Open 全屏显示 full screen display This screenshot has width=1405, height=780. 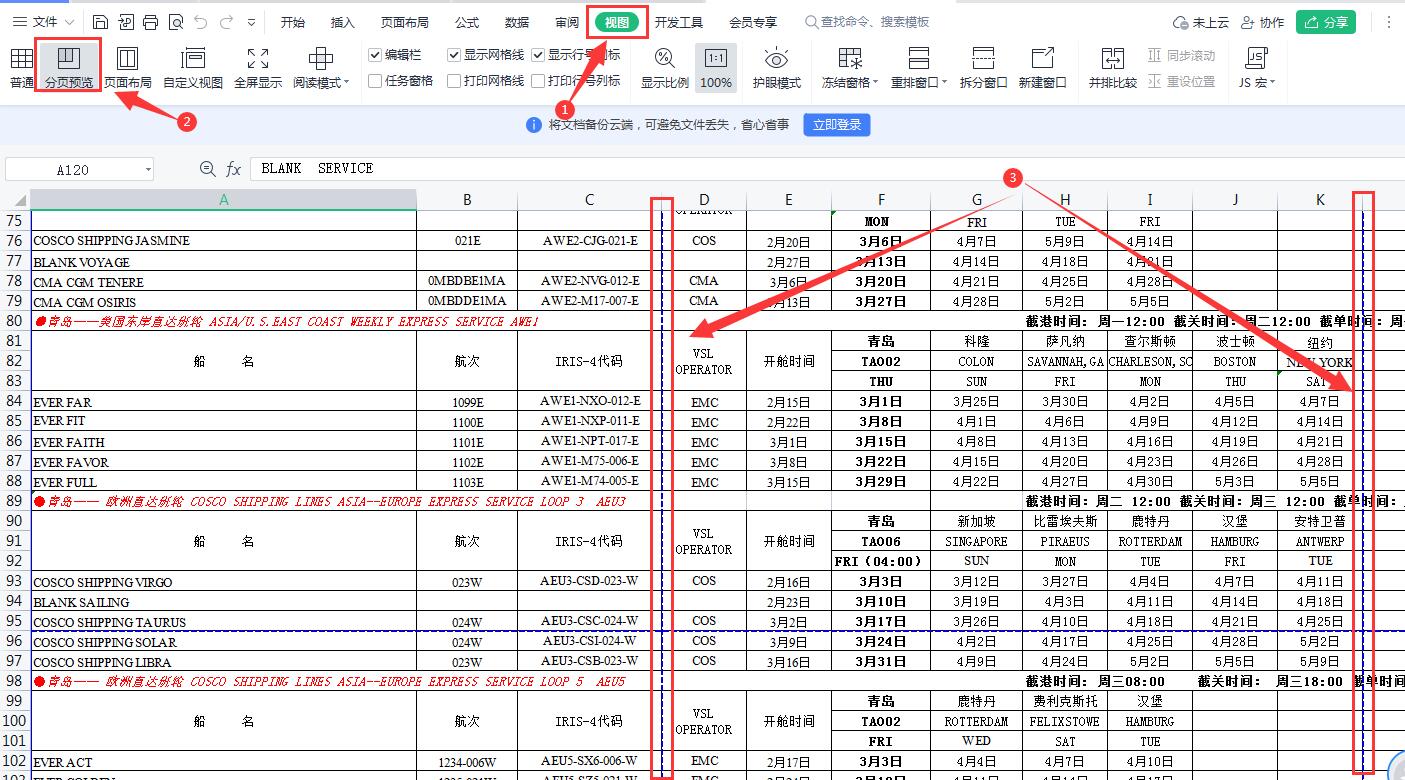[x=257, y=68]
